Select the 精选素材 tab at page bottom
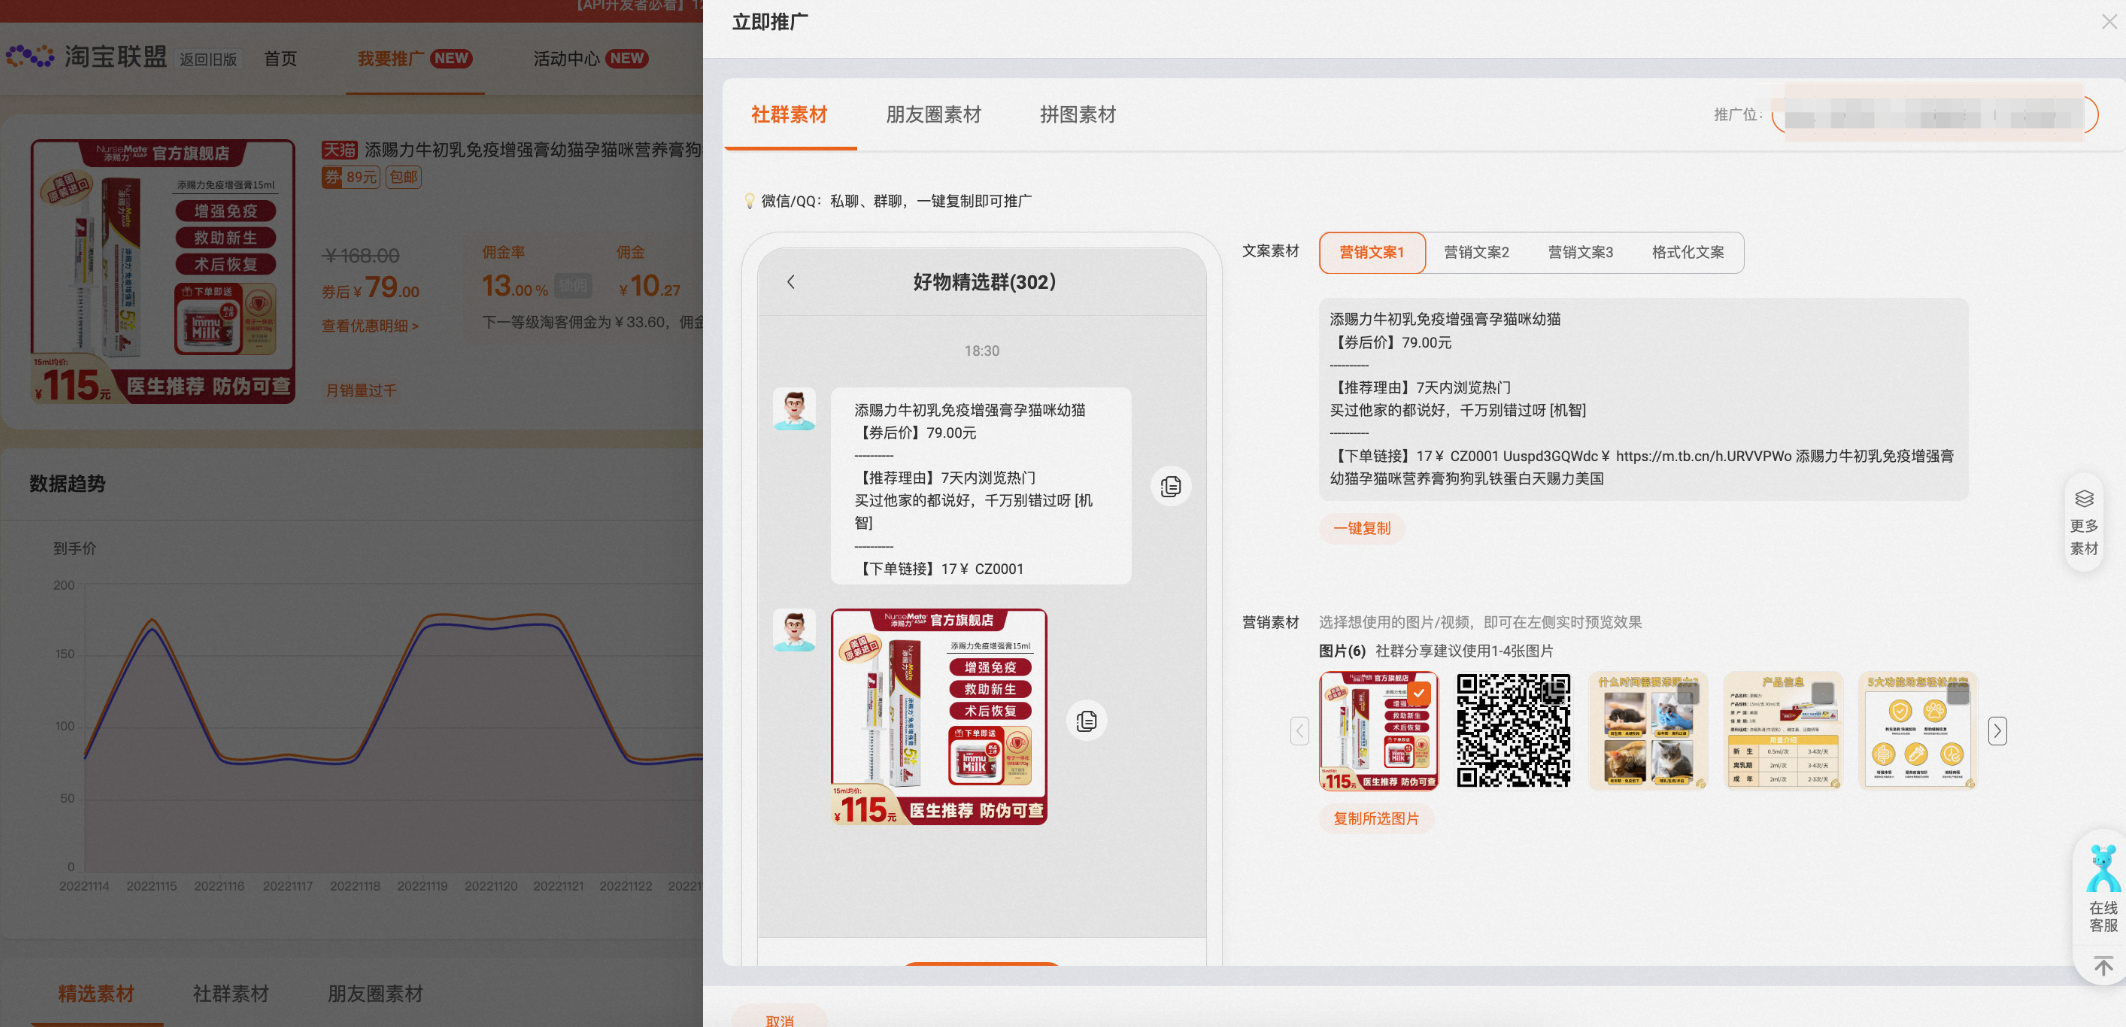The image size is (2126, 1027). coord(96,994)
